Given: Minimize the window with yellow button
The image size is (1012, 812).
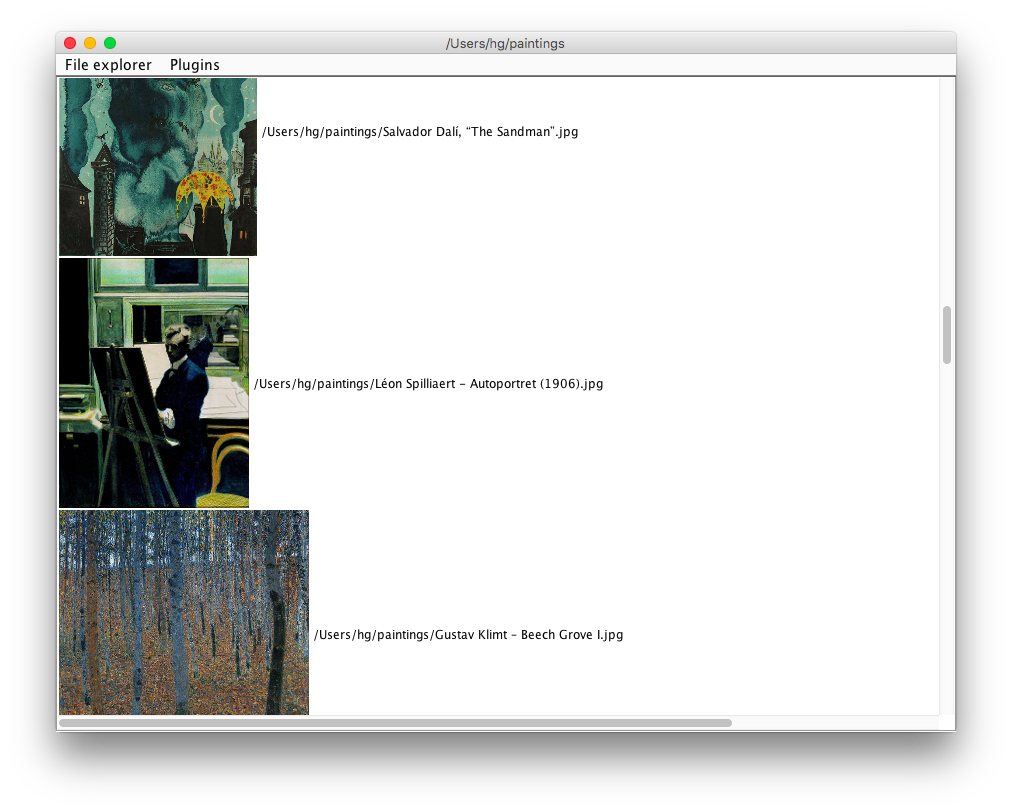Looking at the screenshot, I should [x=90, y=43].
